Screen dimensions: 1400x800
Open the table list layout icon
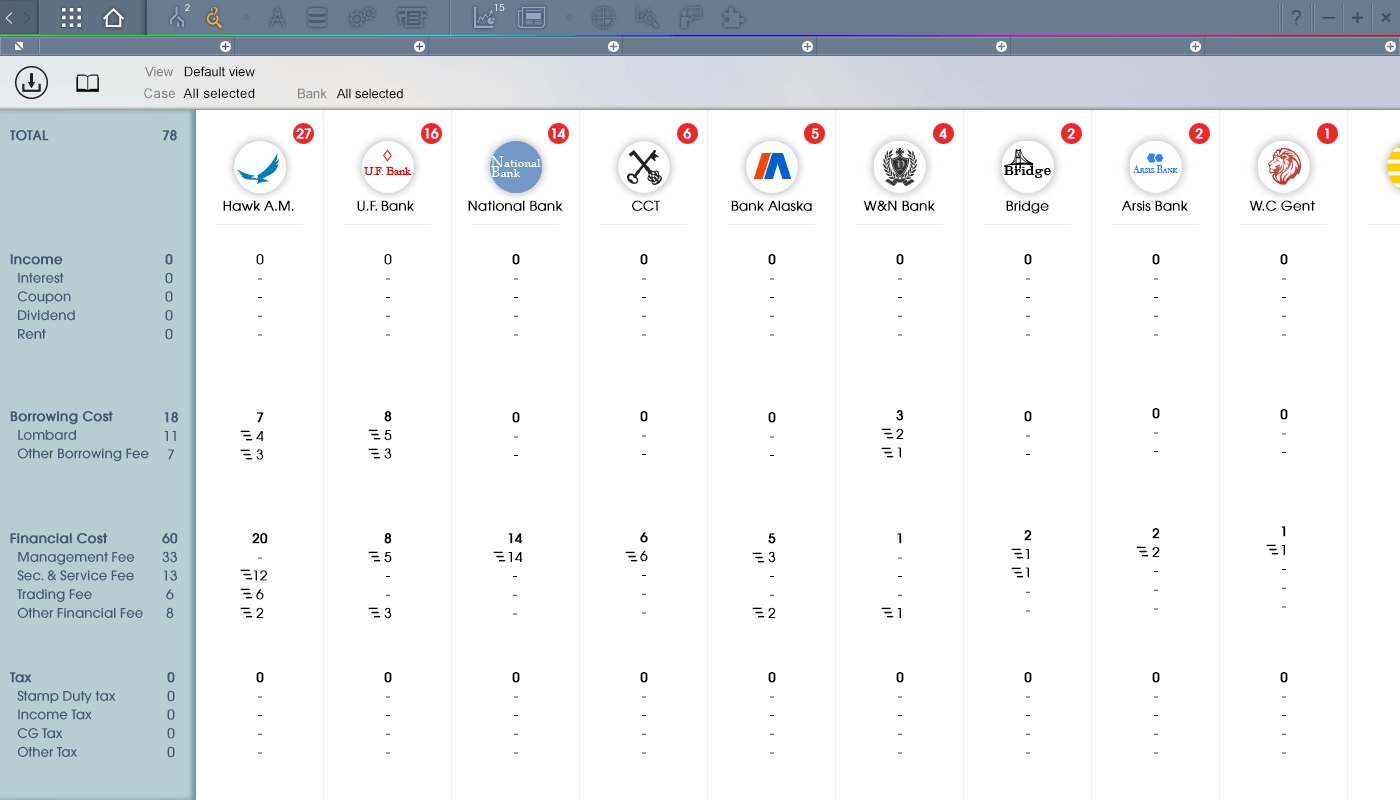tap(411, 17)
